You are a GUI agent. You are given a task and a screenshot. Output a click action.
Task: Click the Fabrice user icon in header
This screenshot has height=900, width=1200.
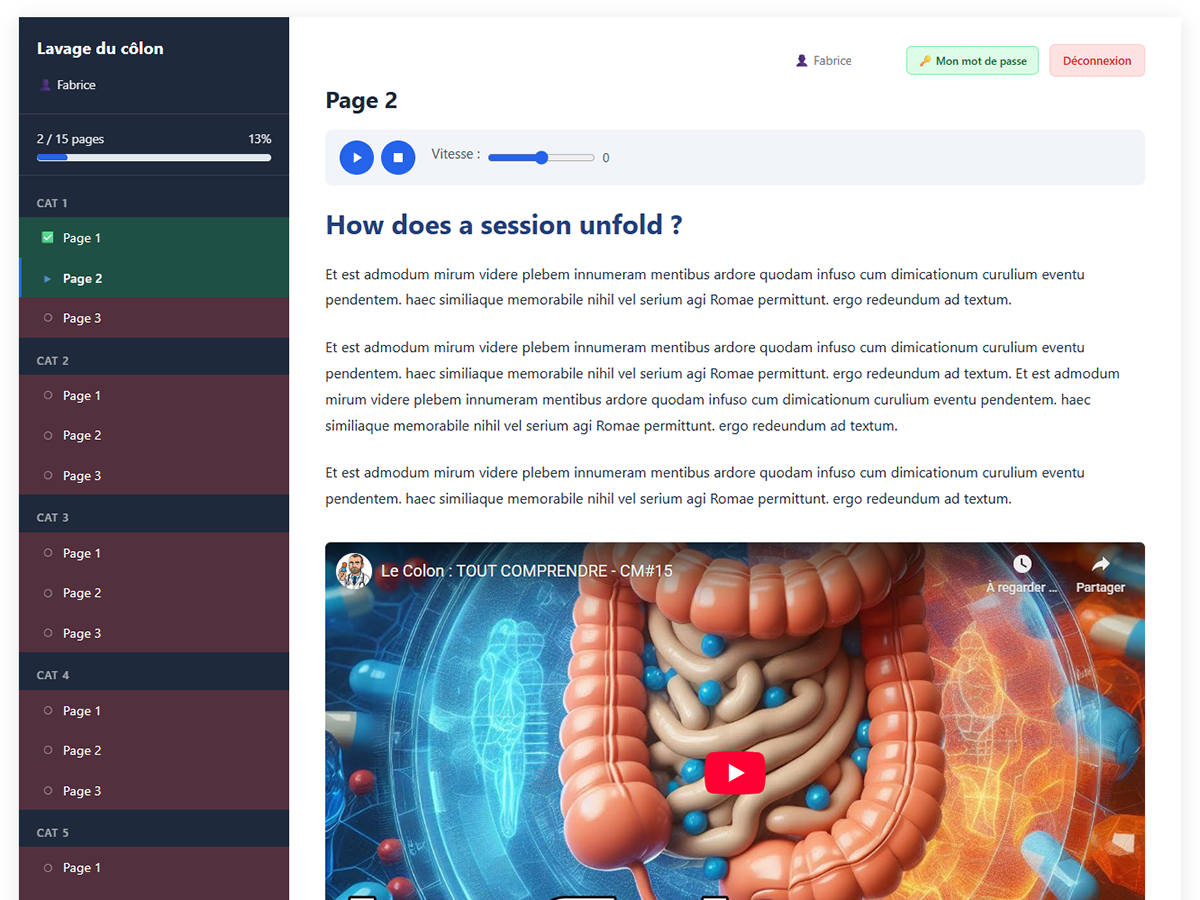pyautogui.click(x=801, y=61)
